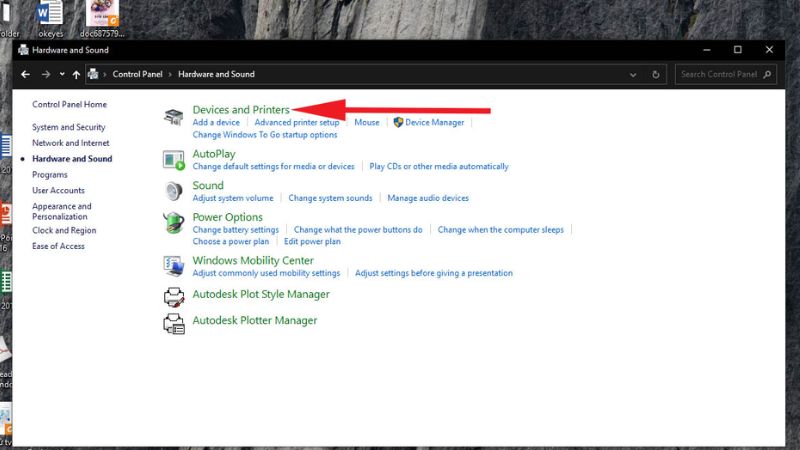The width and height of the screenshot is (800, 450).
Task: Navigate back with the back arrow
Action: click(26, 74)
